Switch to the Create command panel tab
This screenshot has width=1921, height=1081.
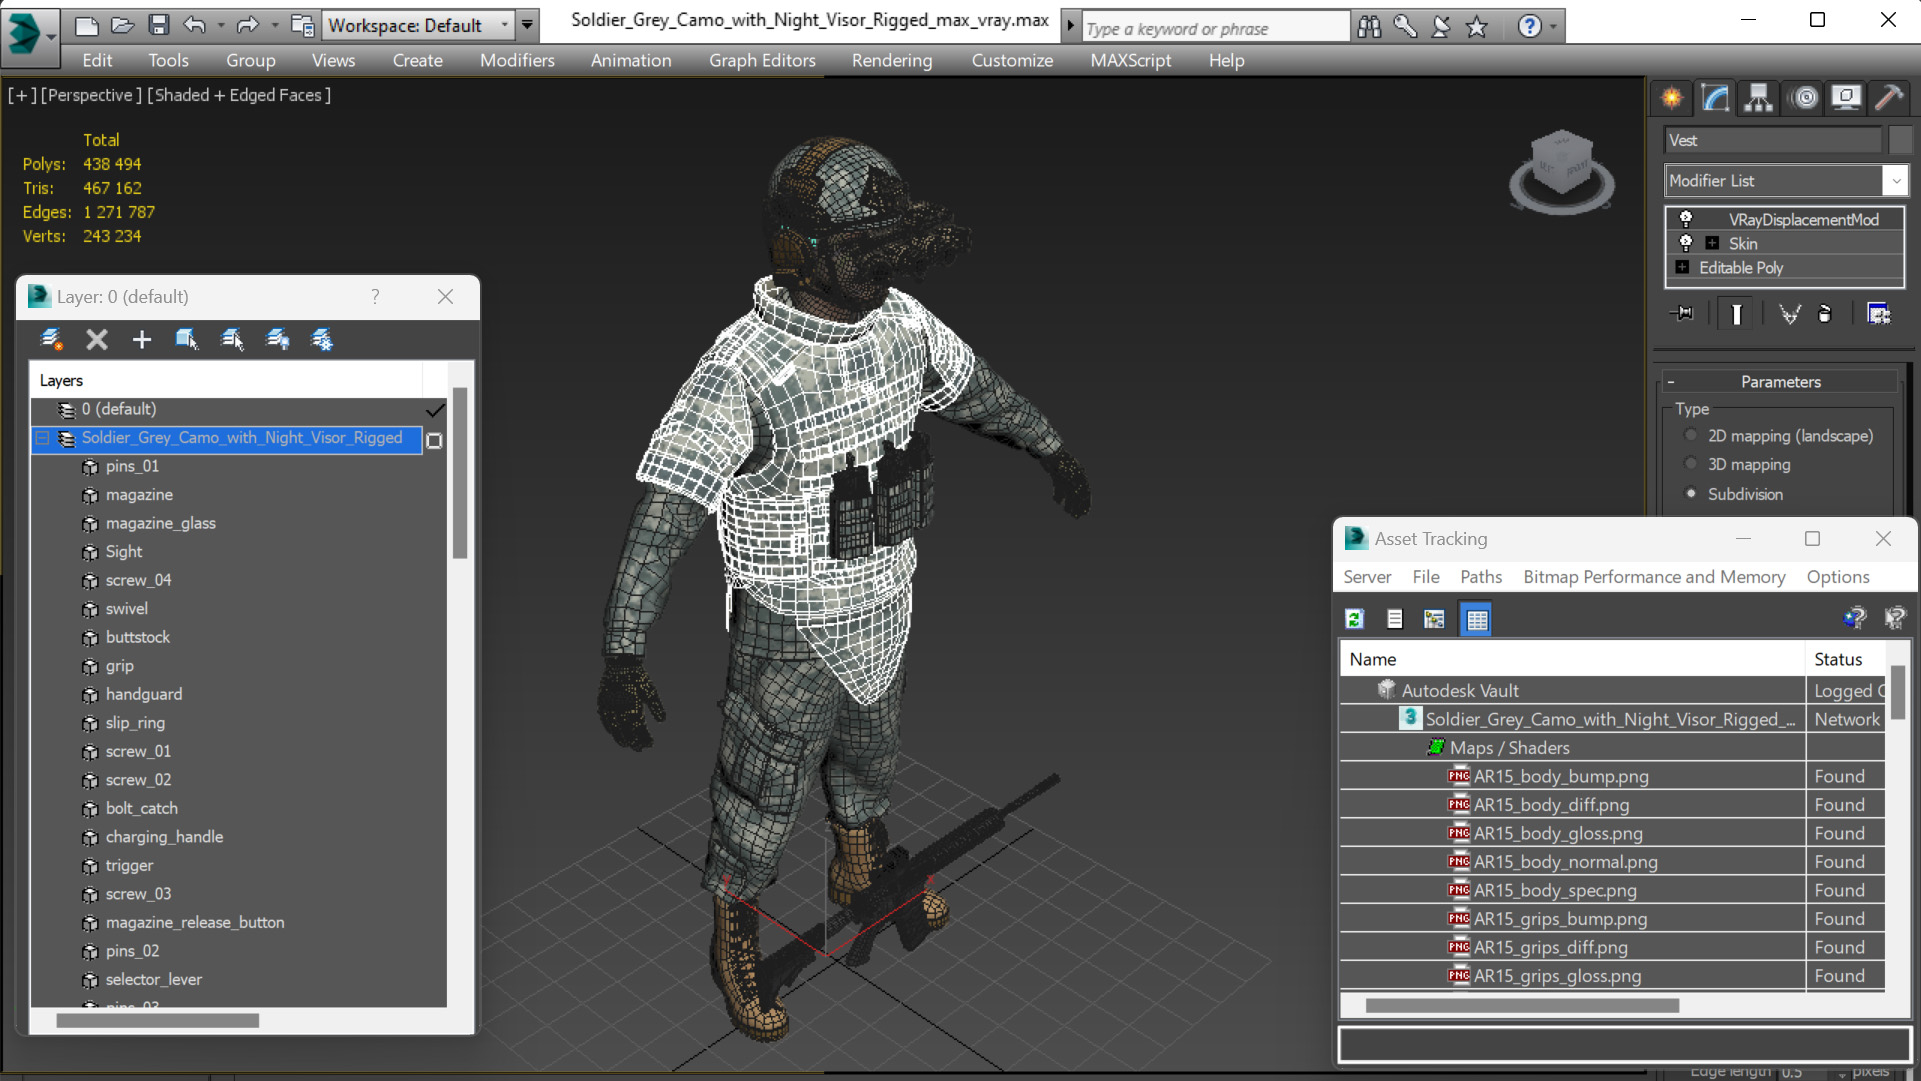click(x=1672, y=98)
